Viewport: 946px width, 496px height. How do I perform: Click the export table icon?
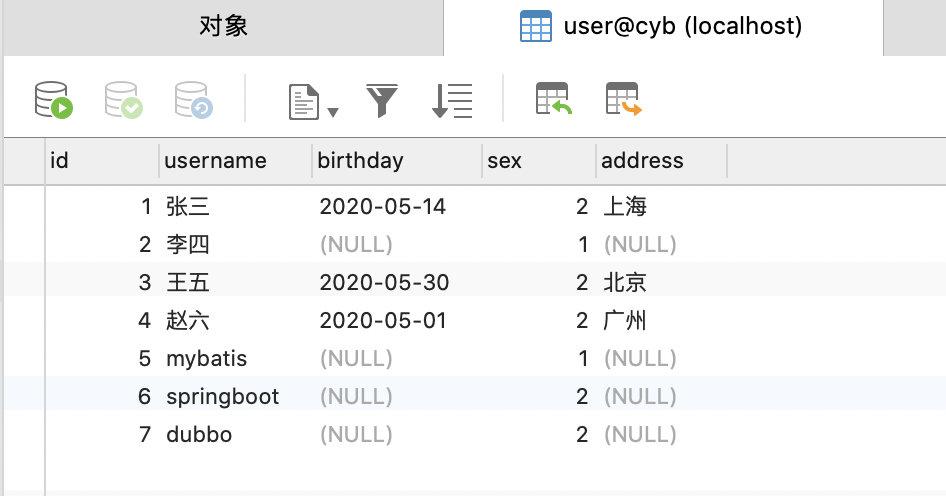click(622, 100)
